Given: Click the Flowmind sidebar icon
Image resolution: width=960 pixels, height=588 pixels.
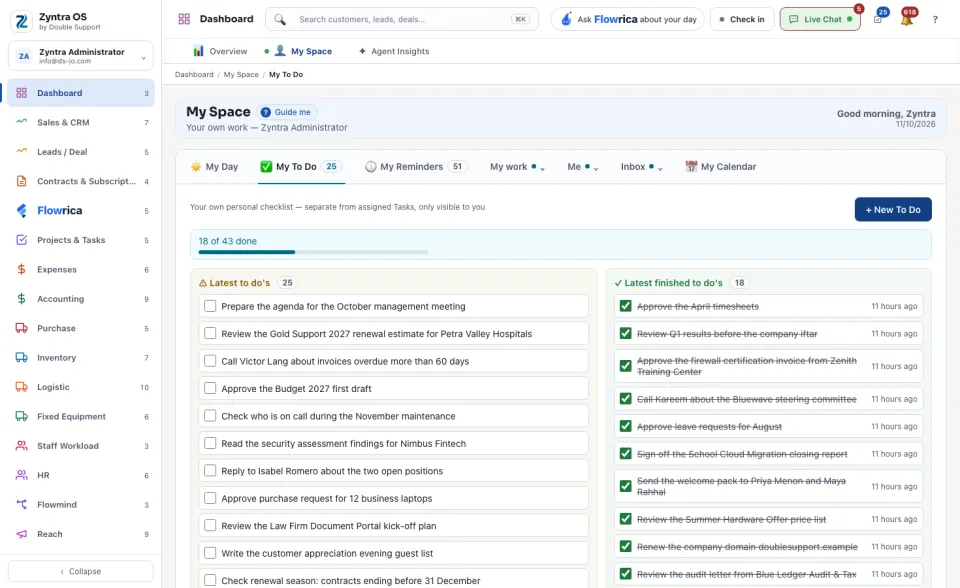Looking at the screenshot, I should (x=21, y=504).
